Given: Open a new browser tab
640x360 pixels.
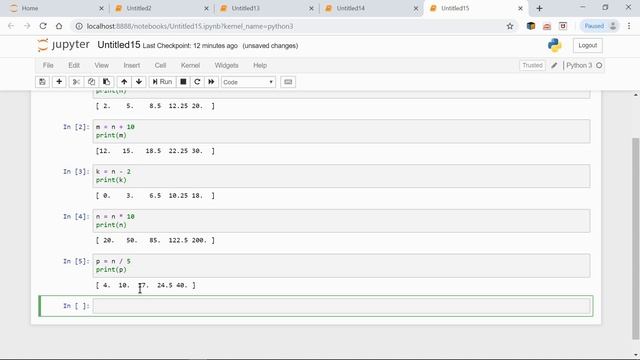Looking at the screenshot, I should coord(539,8).
